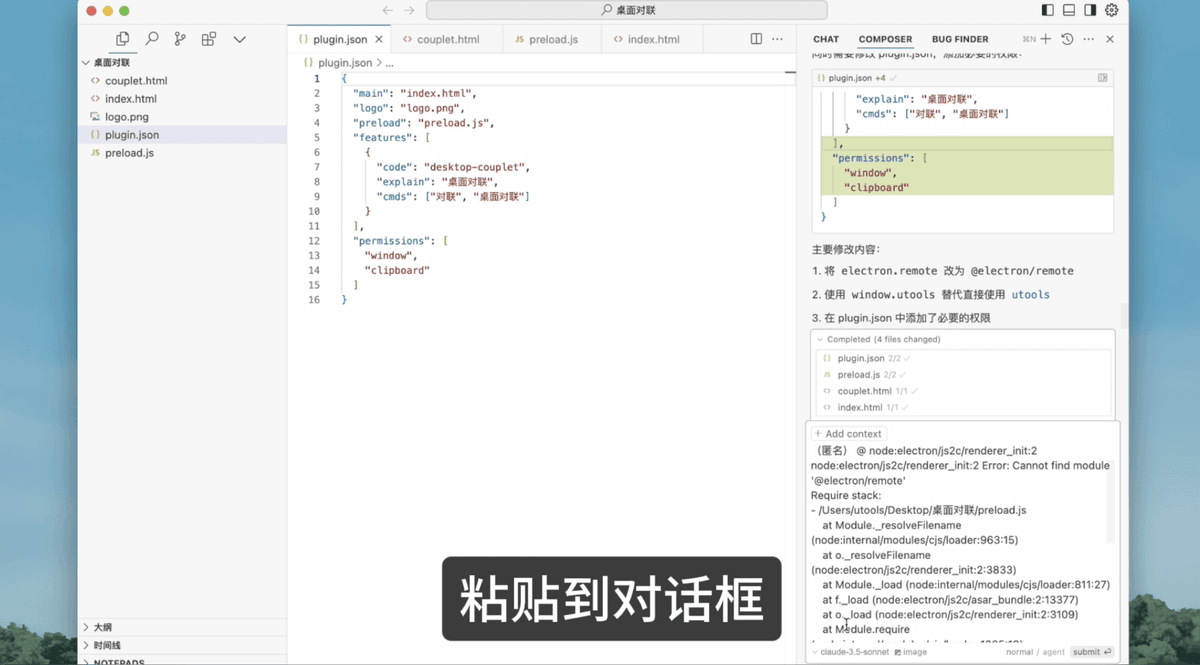Collapse the 桌面对联 folder tree
The image size is (1200, 665).
pyautogui.click(x=86, y=62)
